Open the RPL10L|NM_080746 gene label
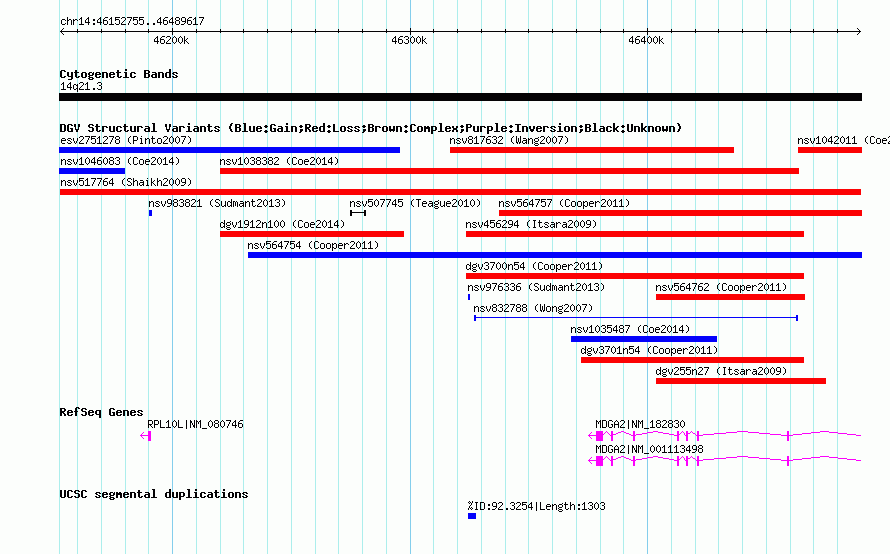Viewport: 890px width, 554px height. pos(195,424)
